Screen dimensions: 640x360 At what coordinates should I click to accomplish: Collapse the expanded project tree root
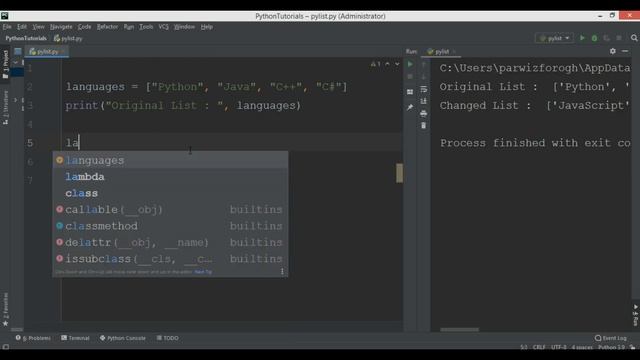pyautogui.click(x=16, y=63)
